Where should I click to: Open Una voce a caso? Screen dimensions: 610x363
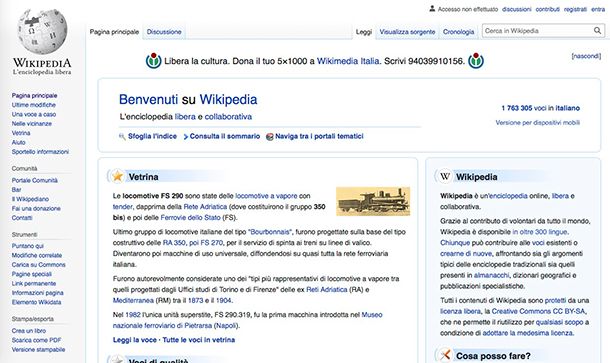tap(34, 114)
